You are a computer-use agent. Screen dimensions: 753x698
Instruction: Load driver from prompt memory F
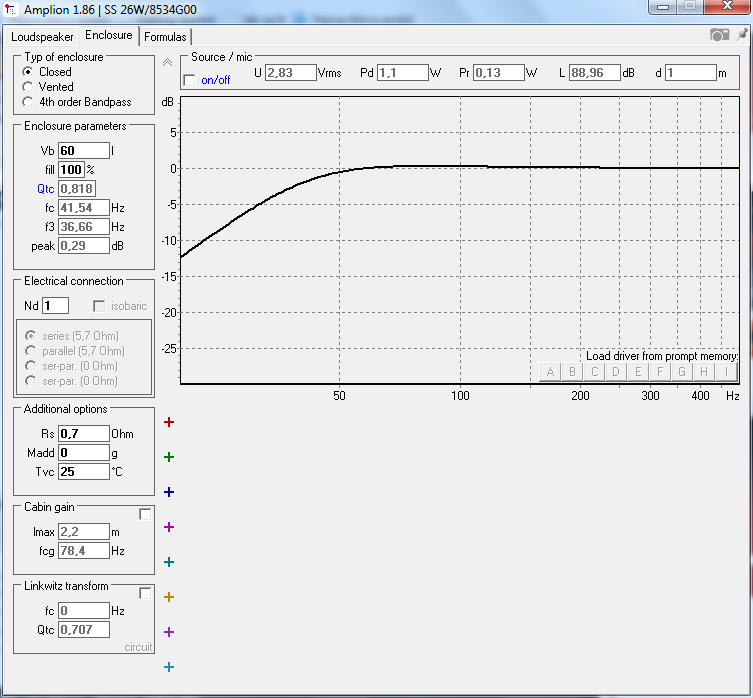pos(660,372)
